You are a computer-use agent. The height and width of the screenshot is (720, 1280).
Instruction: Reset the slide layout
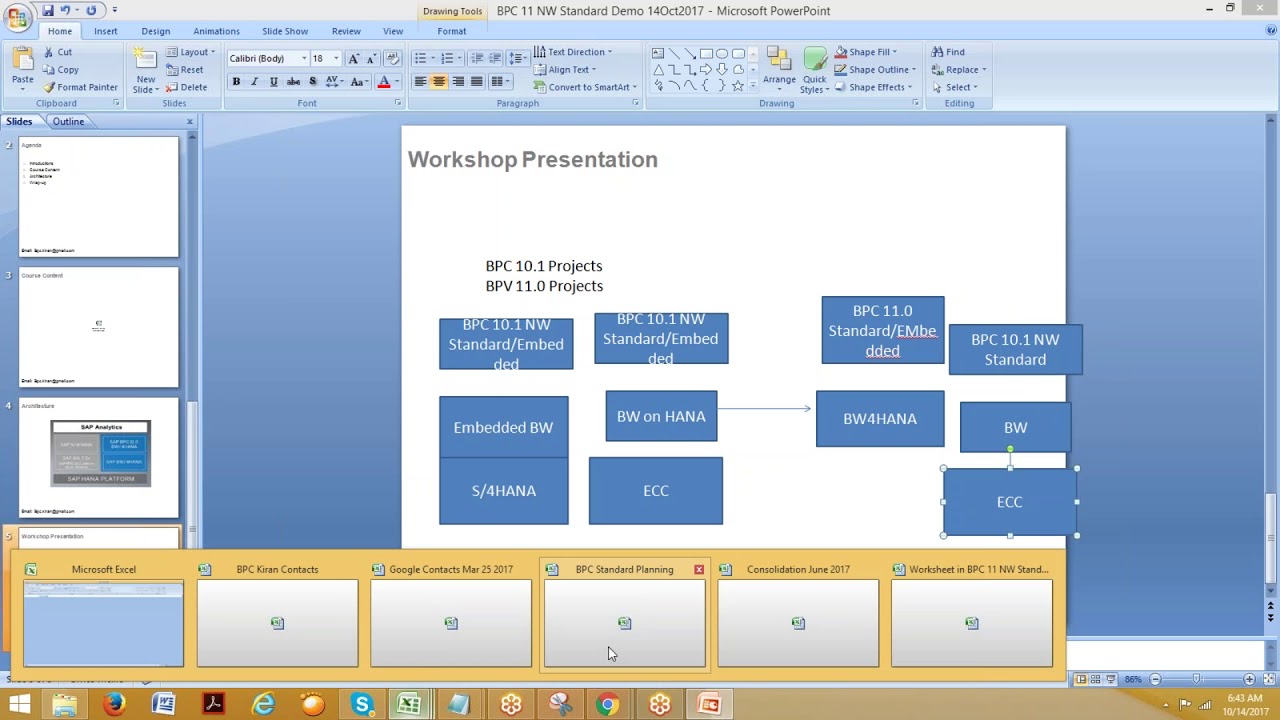point(186,70)
